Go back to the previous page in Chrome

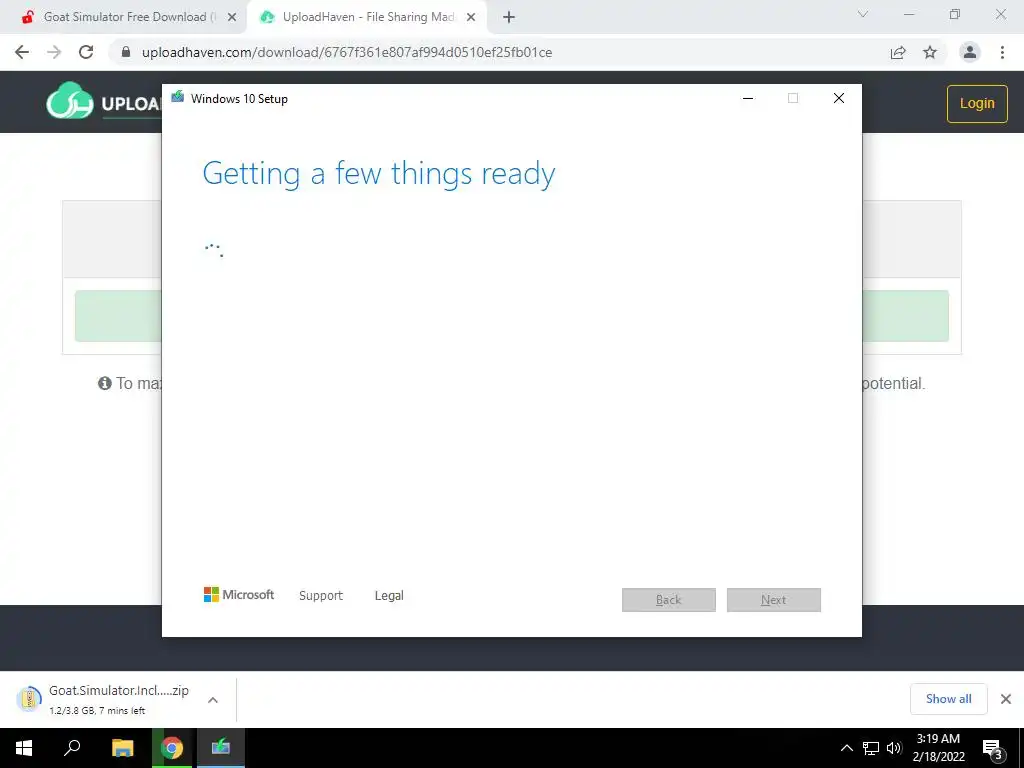[22, 52]
